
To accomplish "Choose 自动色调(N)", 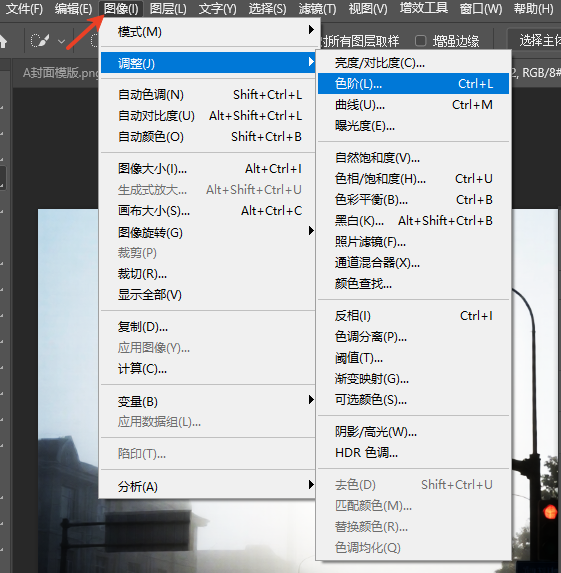I will coord(208,95).
